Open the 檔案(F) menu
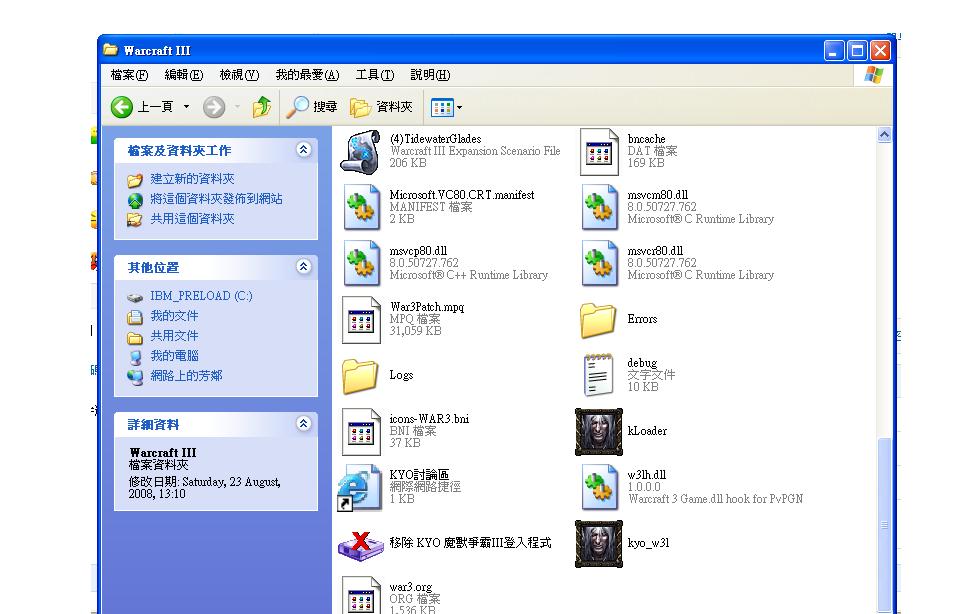This screenshot has height=614, width=958. pyautogui.click(x=130, y=75)
